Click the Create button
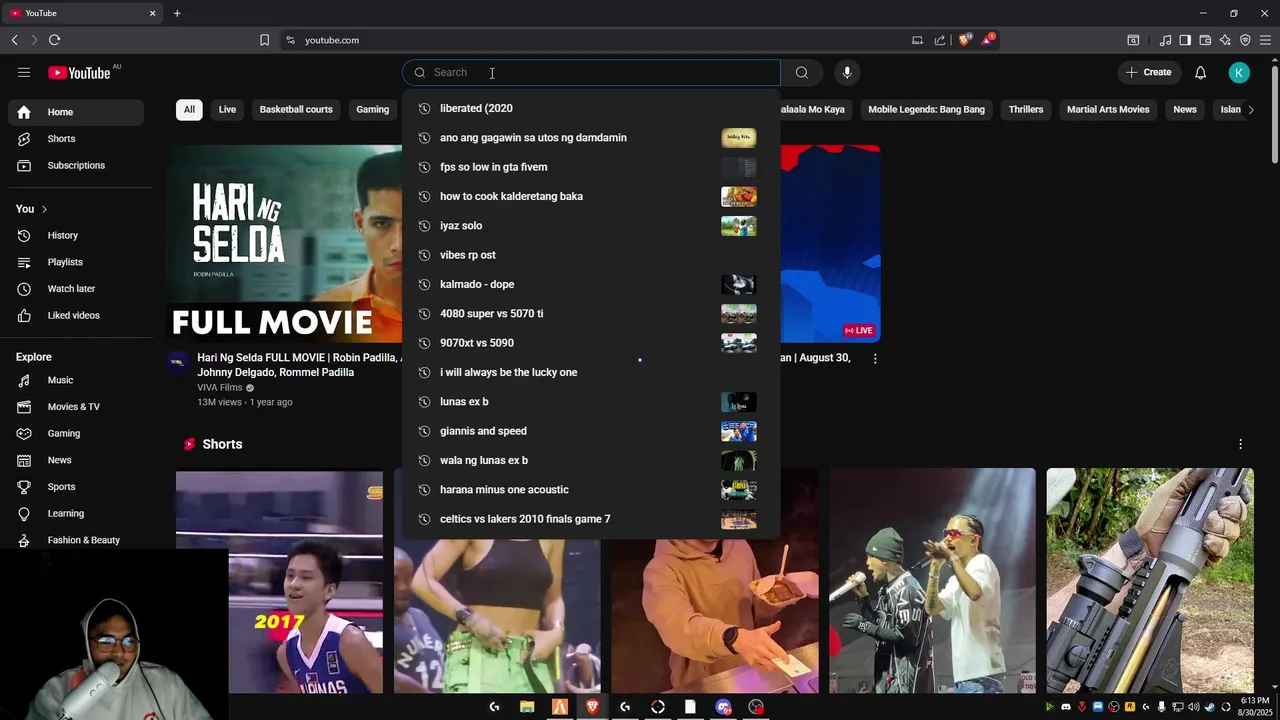 (x=1148, y=72)
